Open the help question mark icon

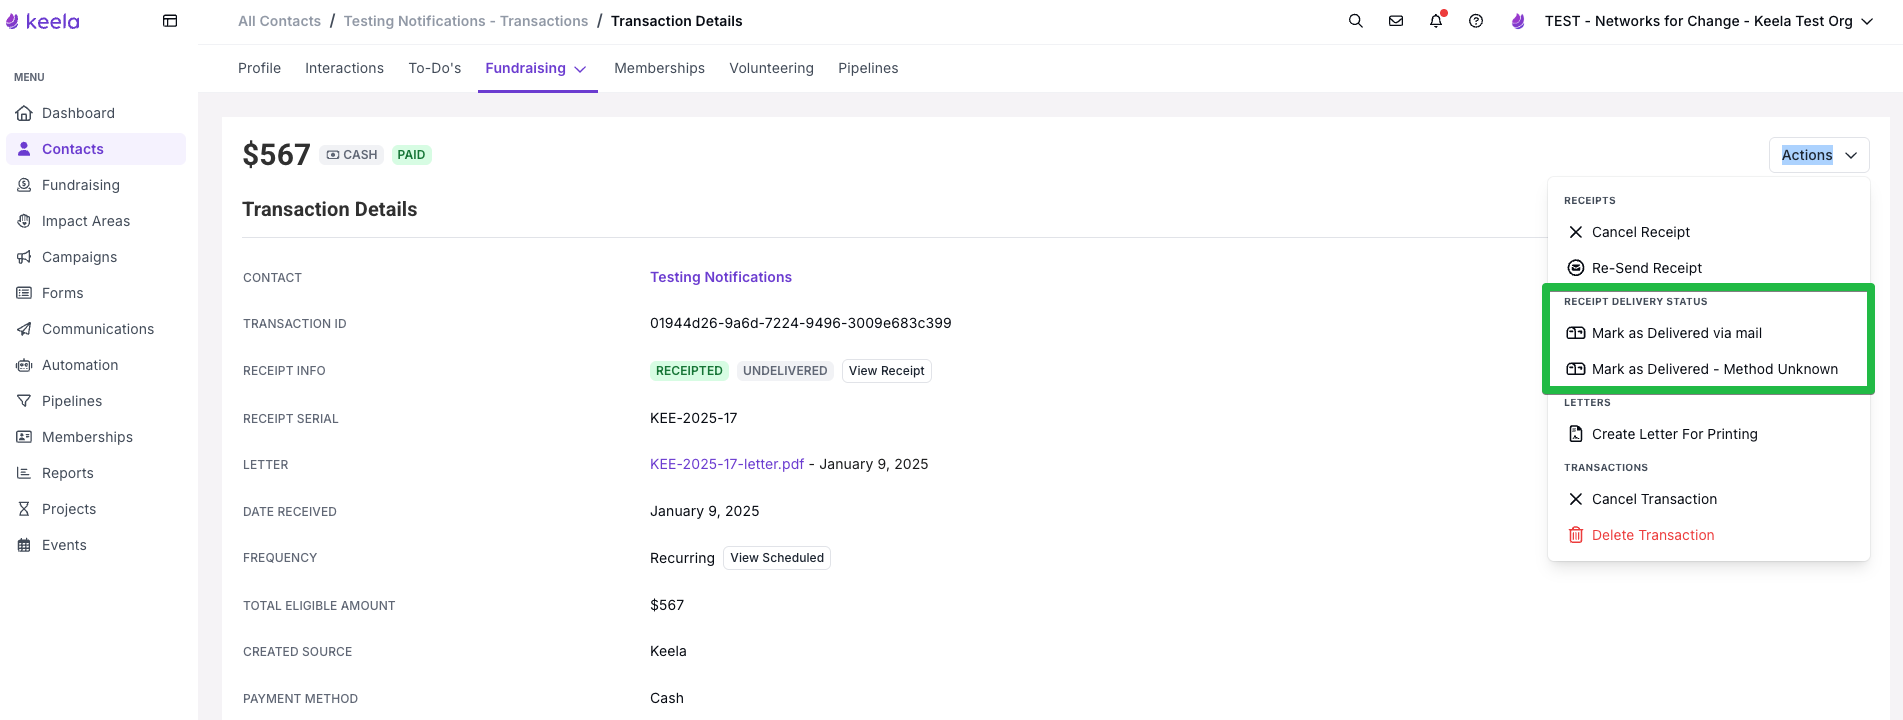tap(1476, 21)
